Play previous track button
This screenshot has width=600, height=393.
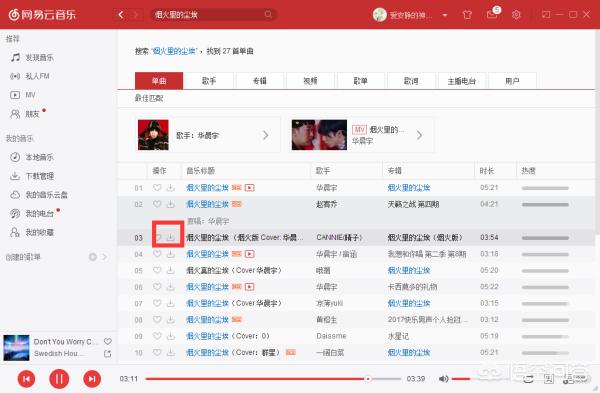coord(26,379)
